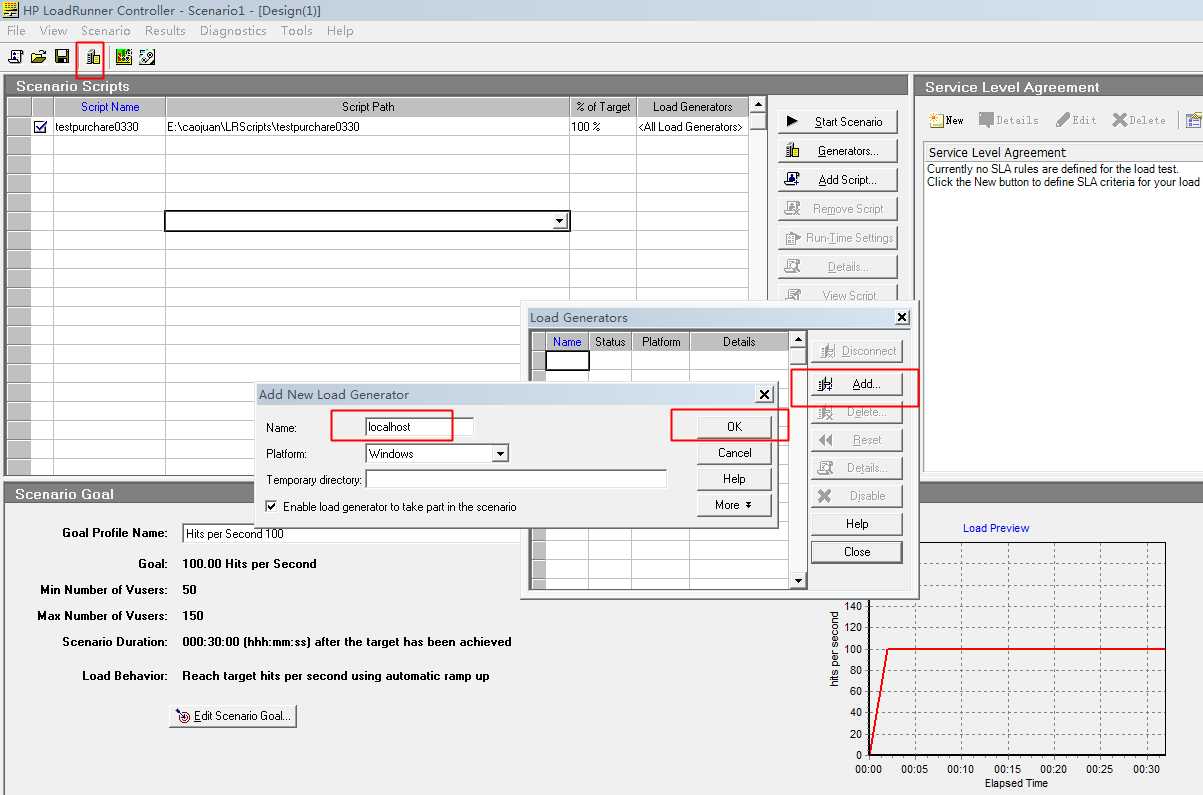Click the 100 % target cell

click(603, 127)
